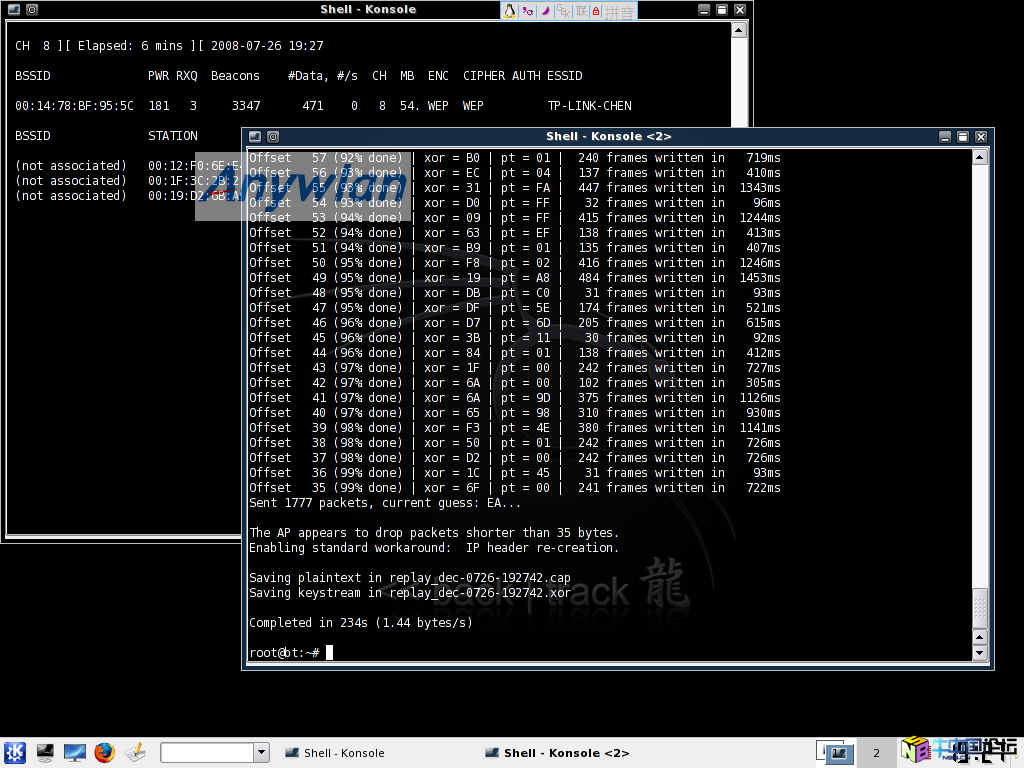This screenshot has height=768, width=1024.
Task: Click the red lock icon in input bar
Action: [596, 10]
